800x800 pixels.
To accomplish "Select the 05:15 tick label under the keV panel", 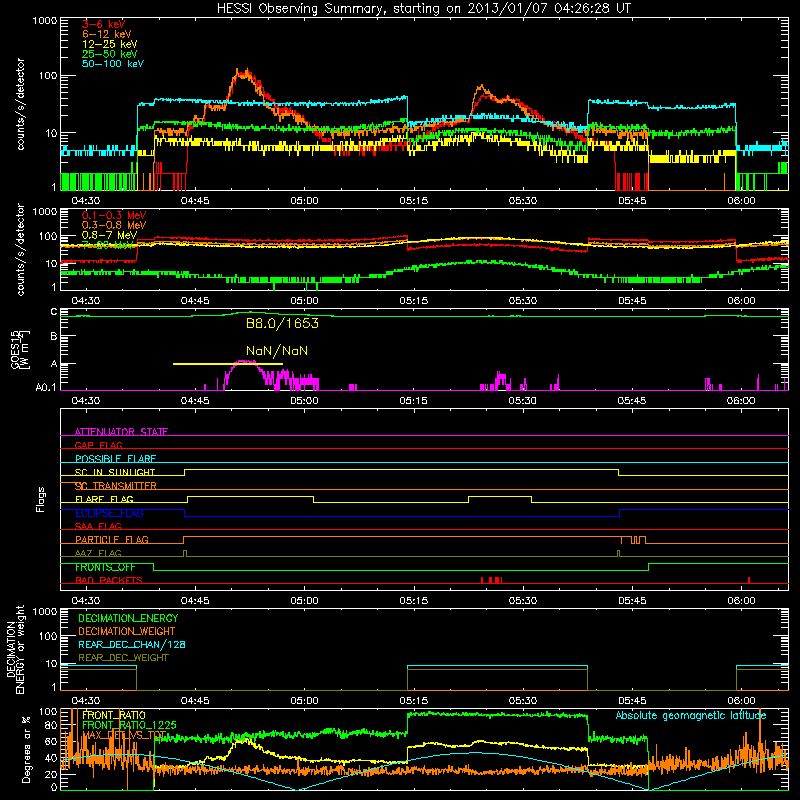I will (413, 201).
